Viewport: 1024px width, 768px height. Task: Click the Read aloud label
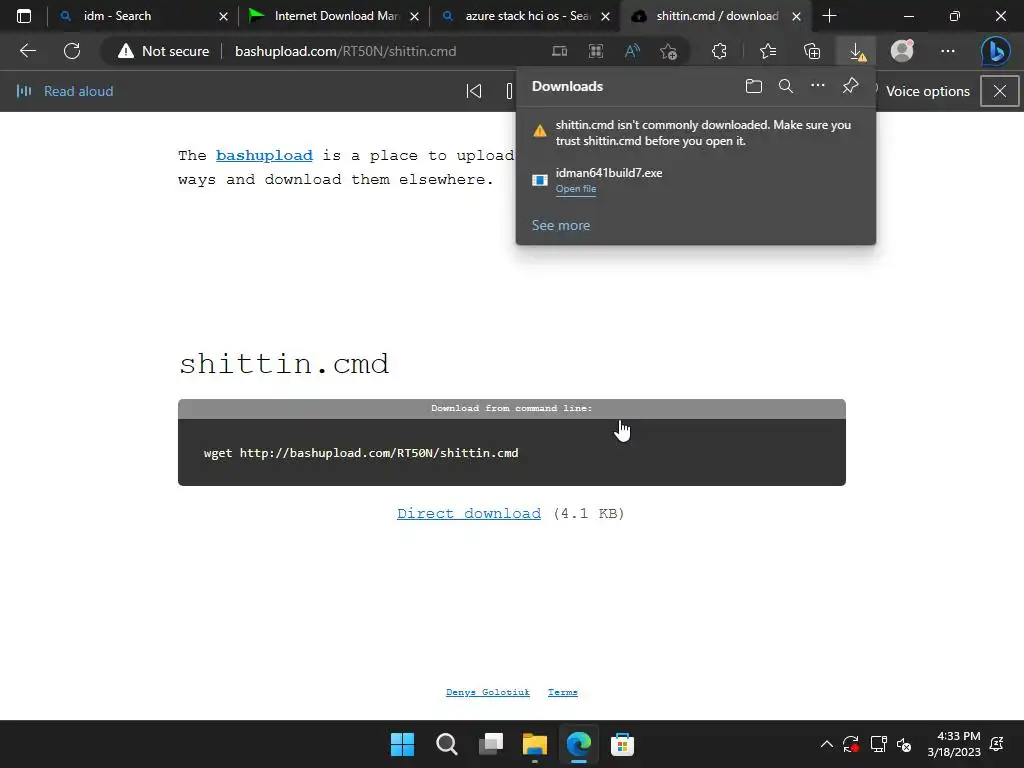78,91
